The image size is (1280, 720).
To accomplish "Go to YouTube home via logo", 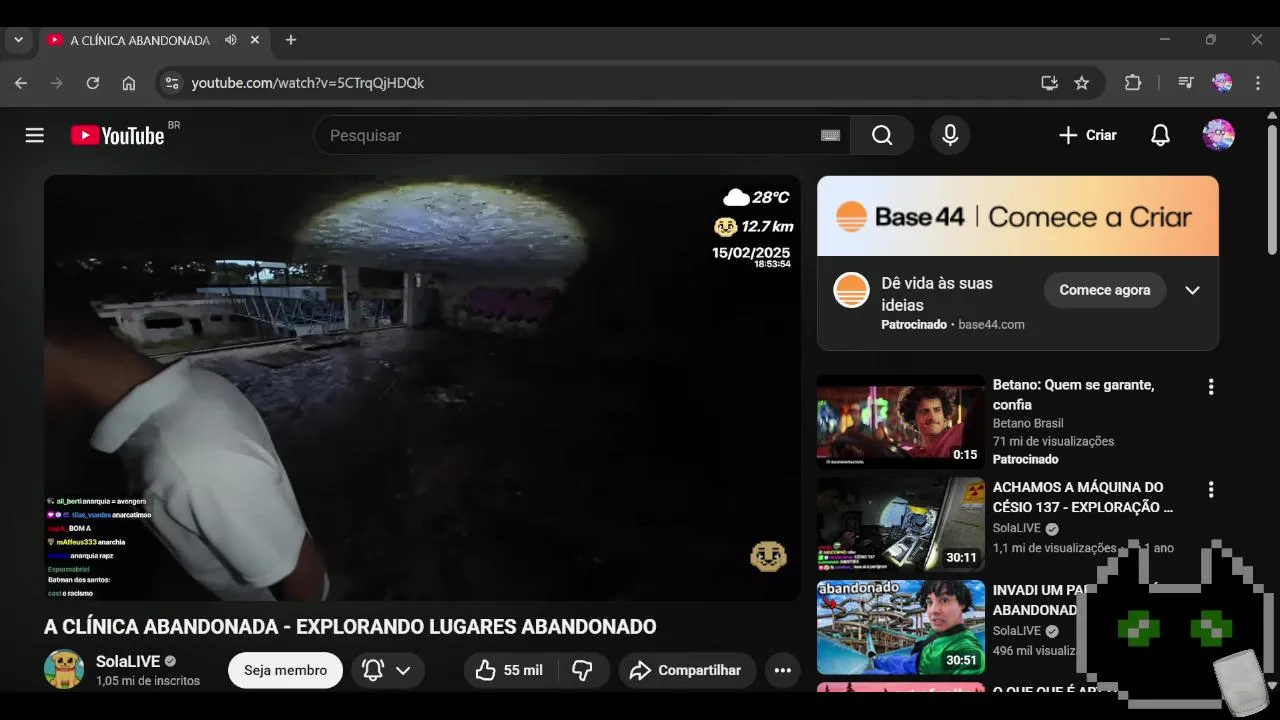I will (x=117, y=135).
